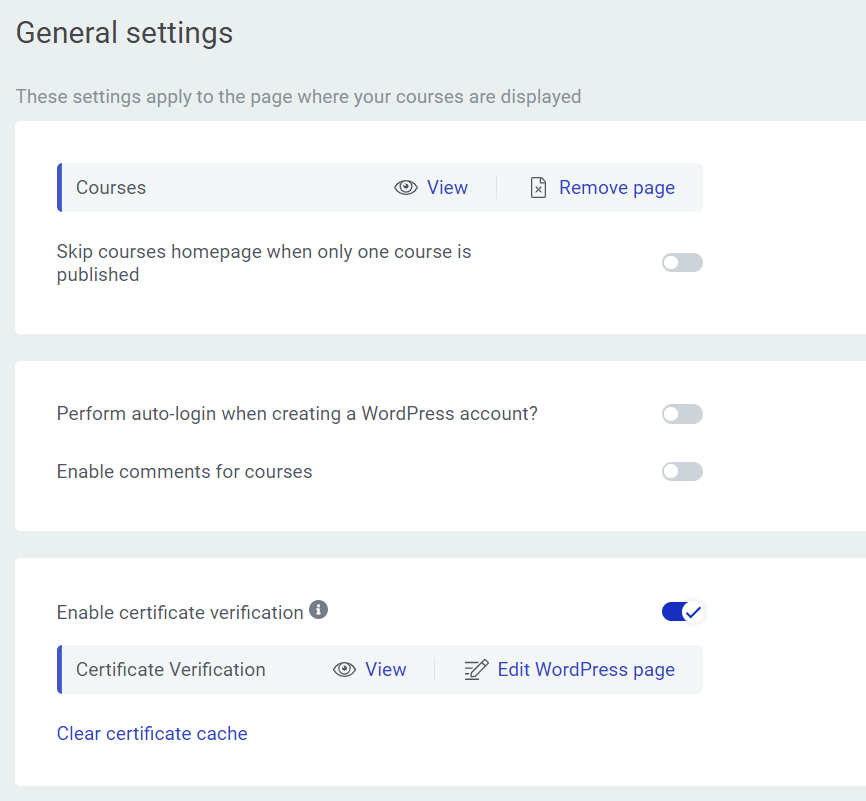The image size is (866, 801).
Task: Toggle skip courses homepage switch
Action: 682,263
